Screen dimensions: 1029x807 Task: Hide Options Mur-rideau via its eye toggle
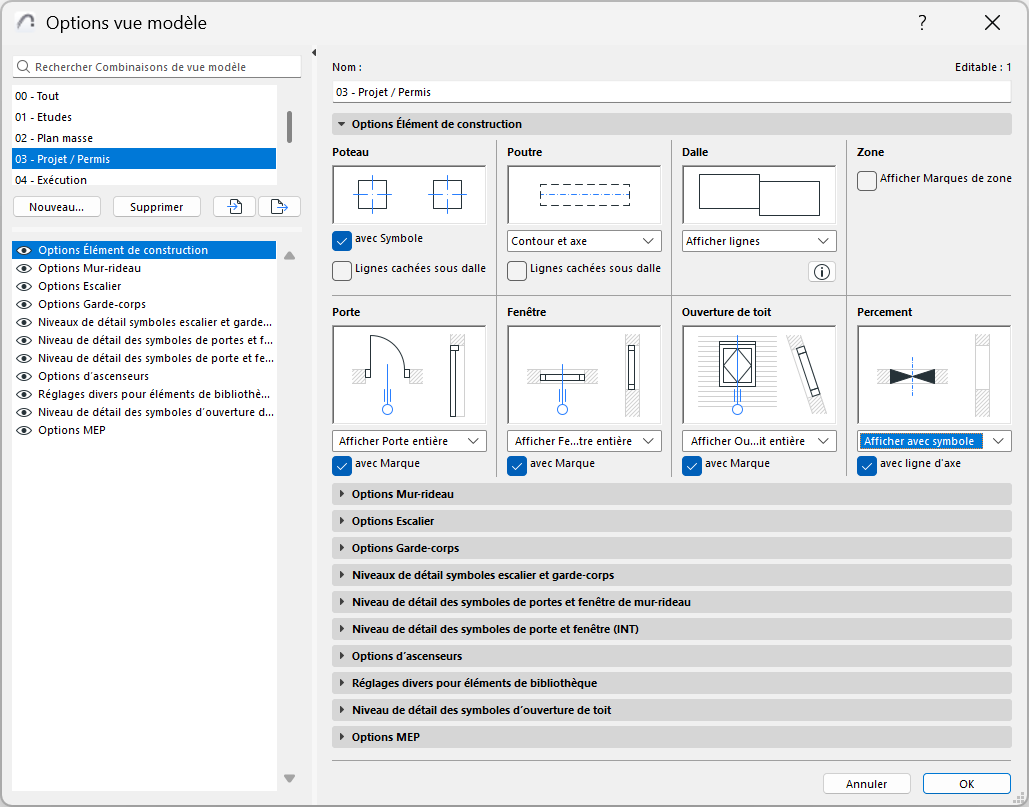23,267
